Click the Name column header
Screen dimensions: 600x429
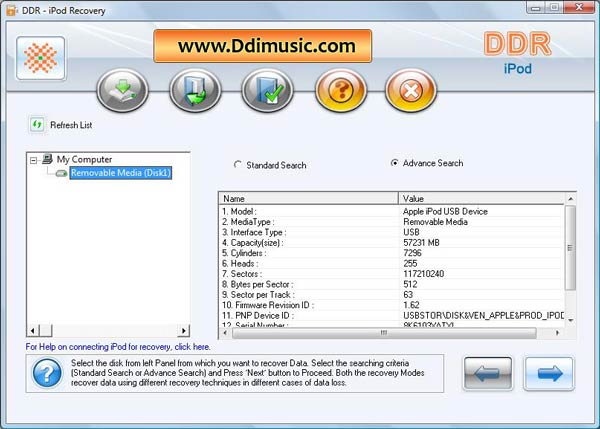click(308, 198)
